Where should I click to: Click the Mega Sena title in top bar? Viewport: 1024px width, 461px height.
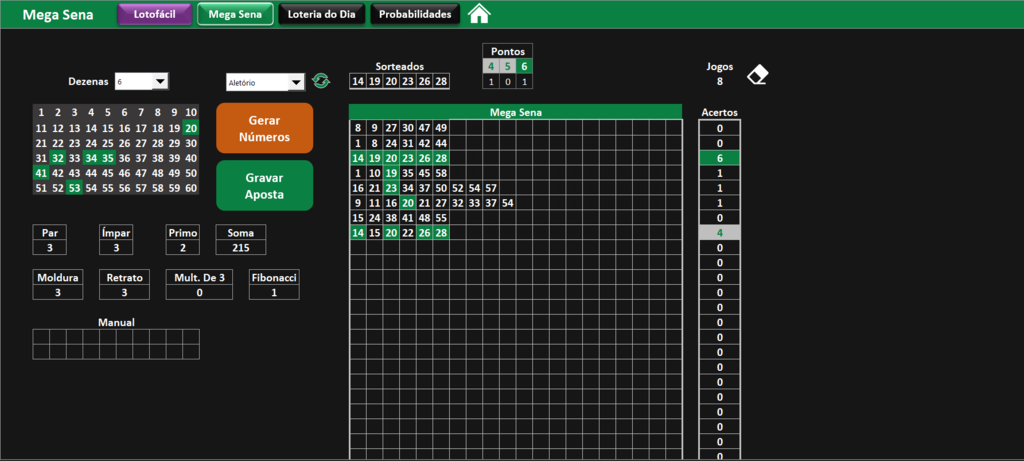coord(58,14)
